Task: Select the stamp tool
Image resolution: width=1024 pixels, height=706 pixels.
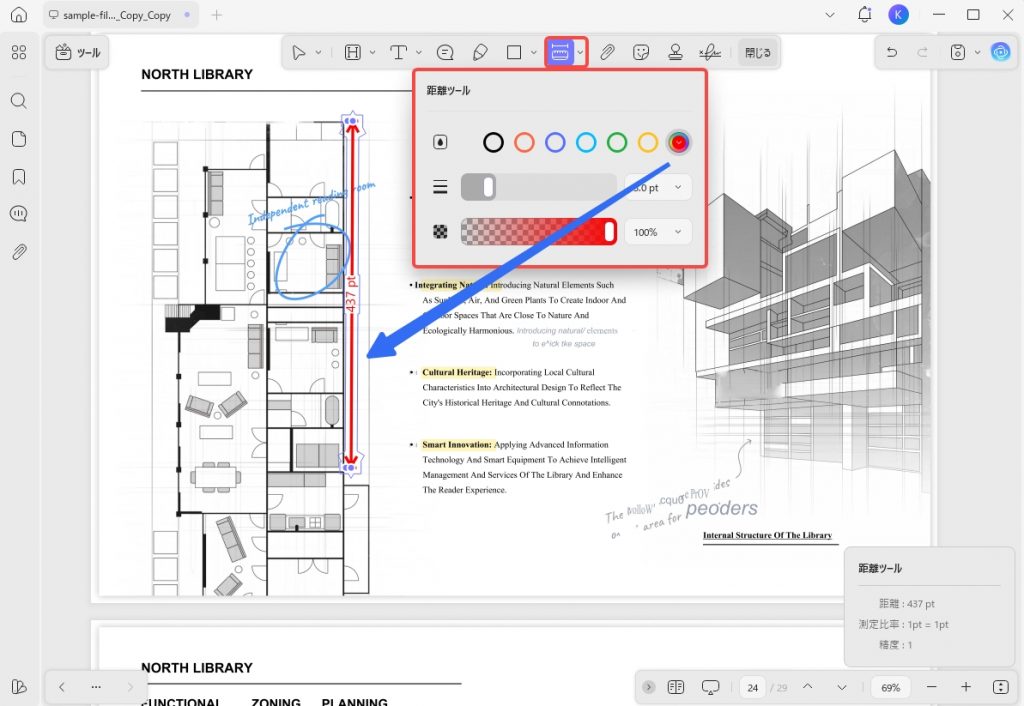Action: tap(675, 52)
